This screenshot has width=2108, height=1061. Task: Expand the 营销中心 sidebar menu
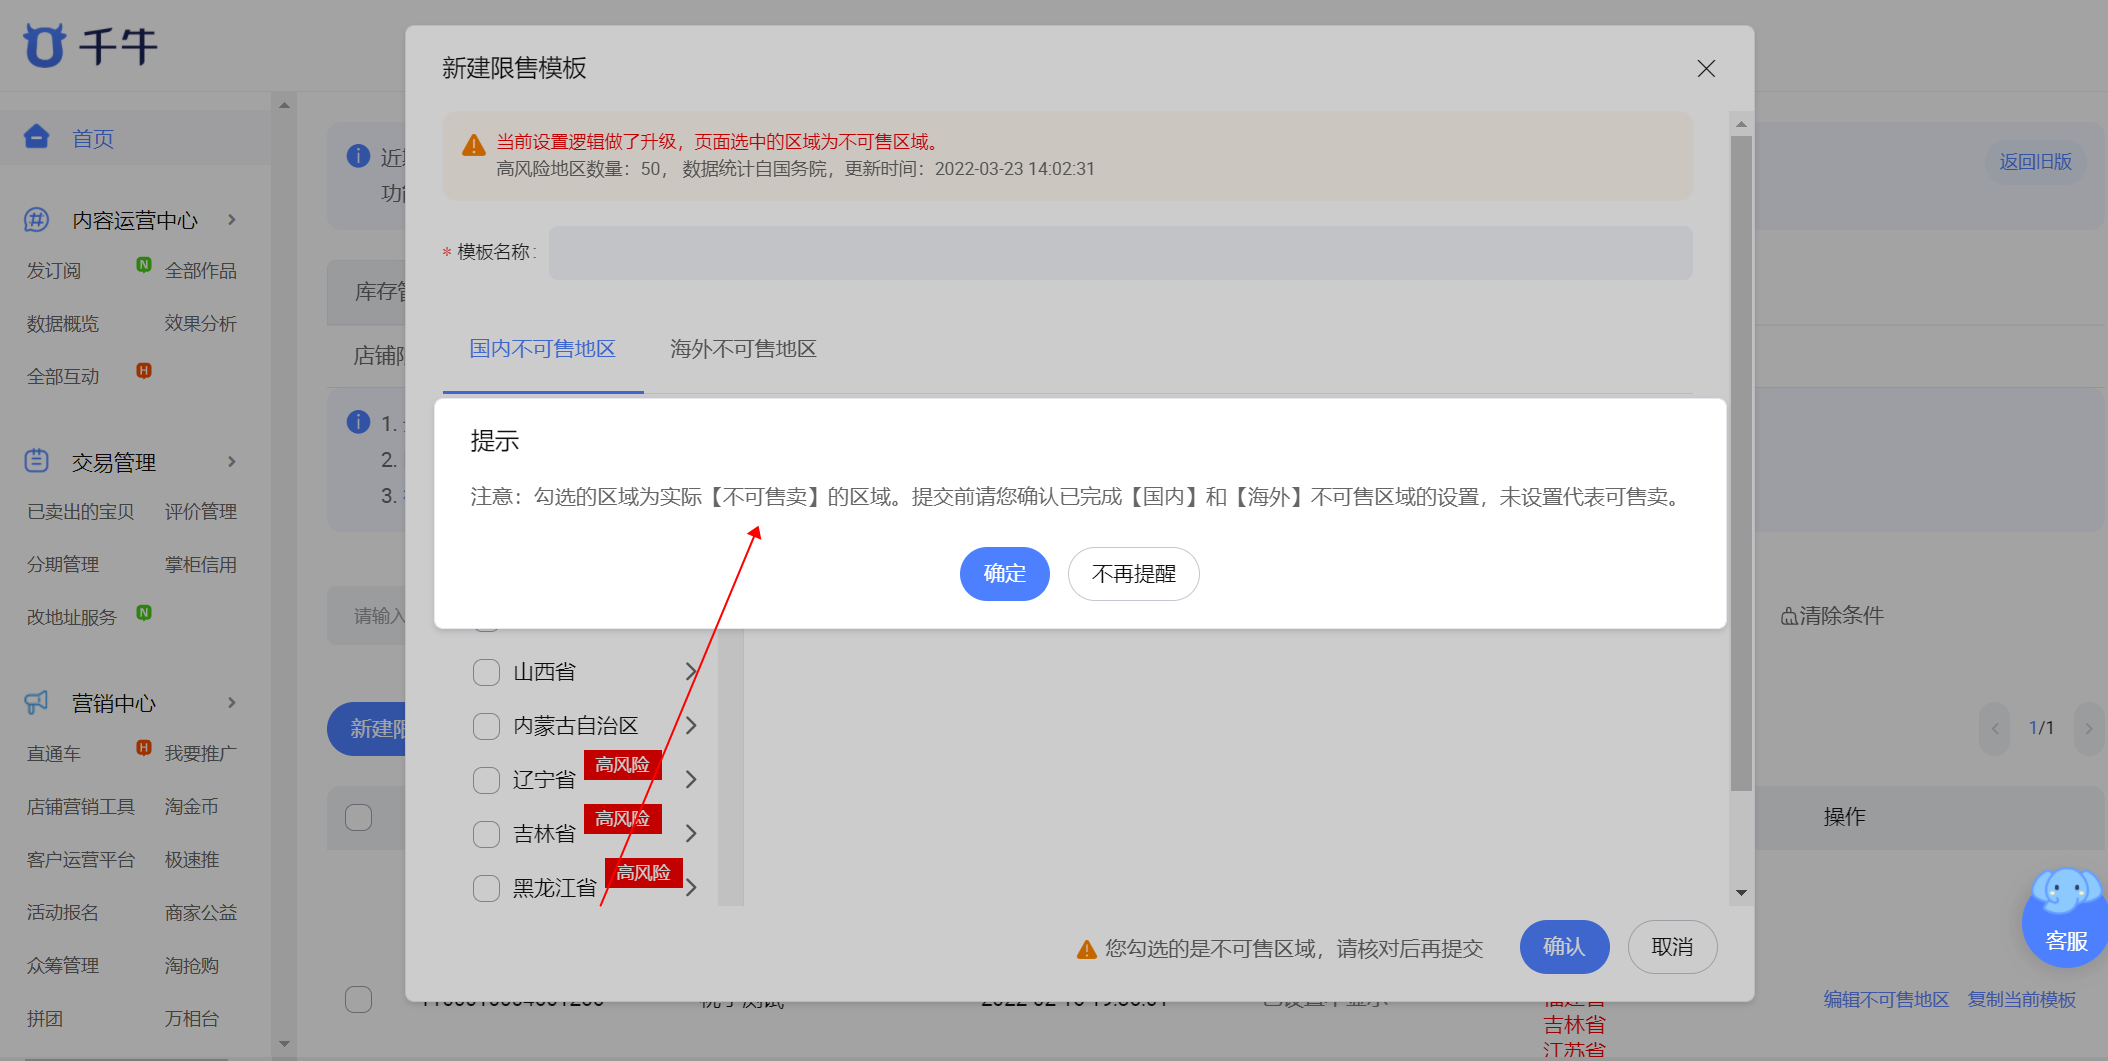[232, 702]
